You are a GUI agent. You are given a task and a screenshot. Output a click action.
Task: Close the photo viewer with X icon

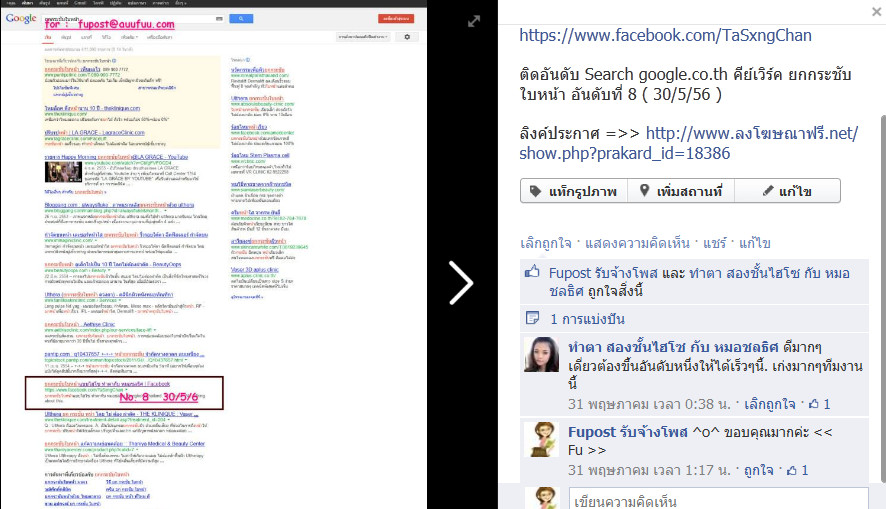tap(876, 11)
